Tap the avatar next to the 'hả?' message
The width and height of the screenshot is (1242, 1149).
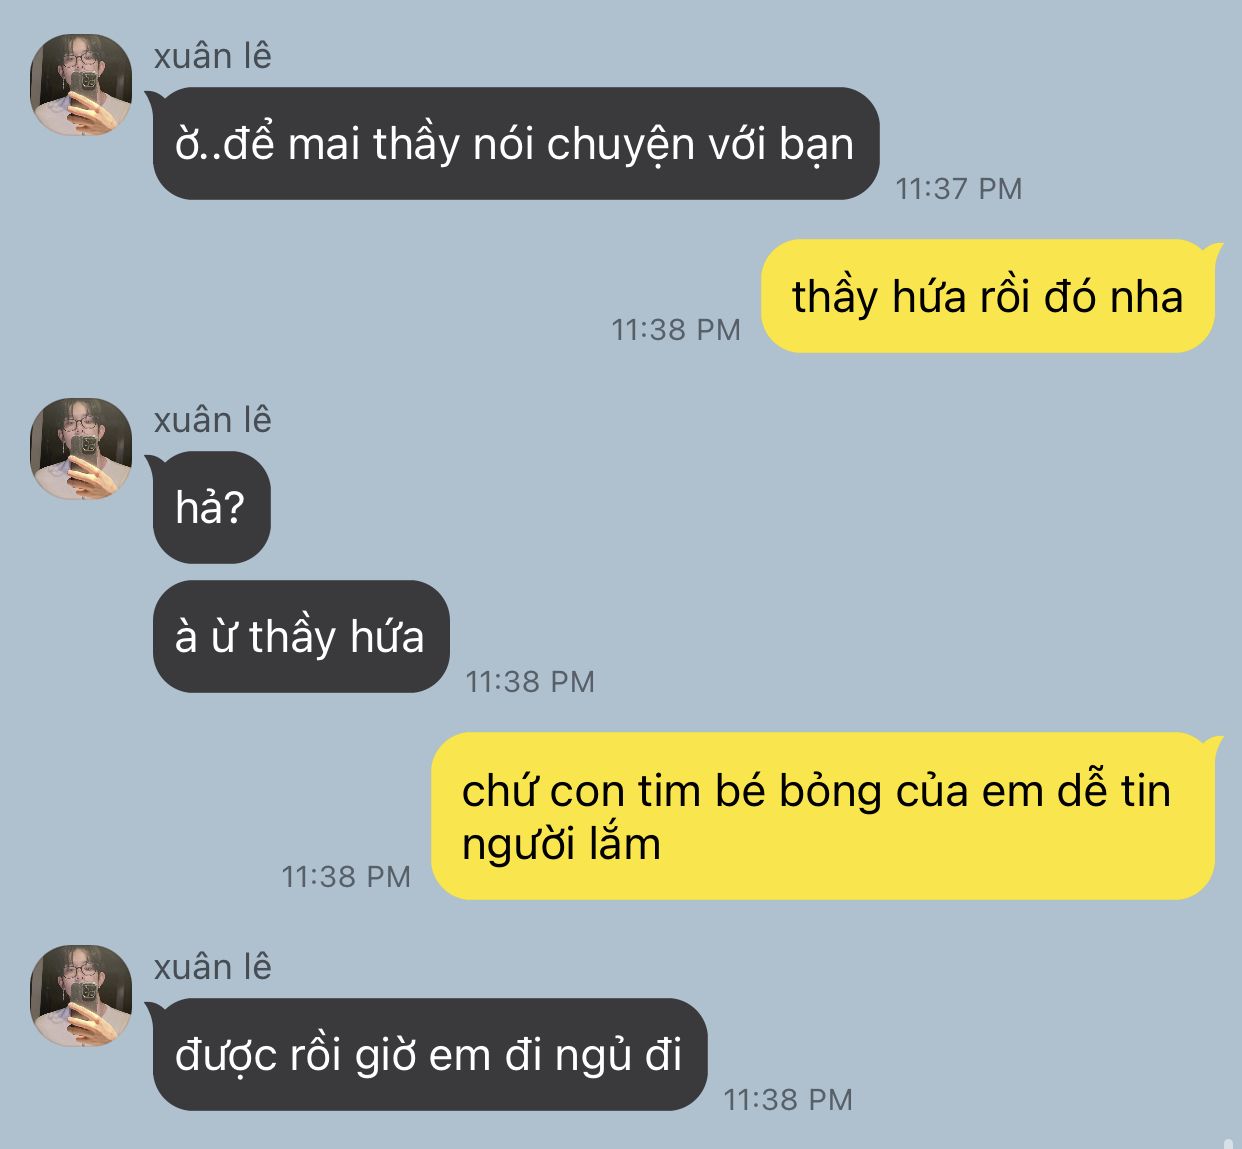[81, 449]
